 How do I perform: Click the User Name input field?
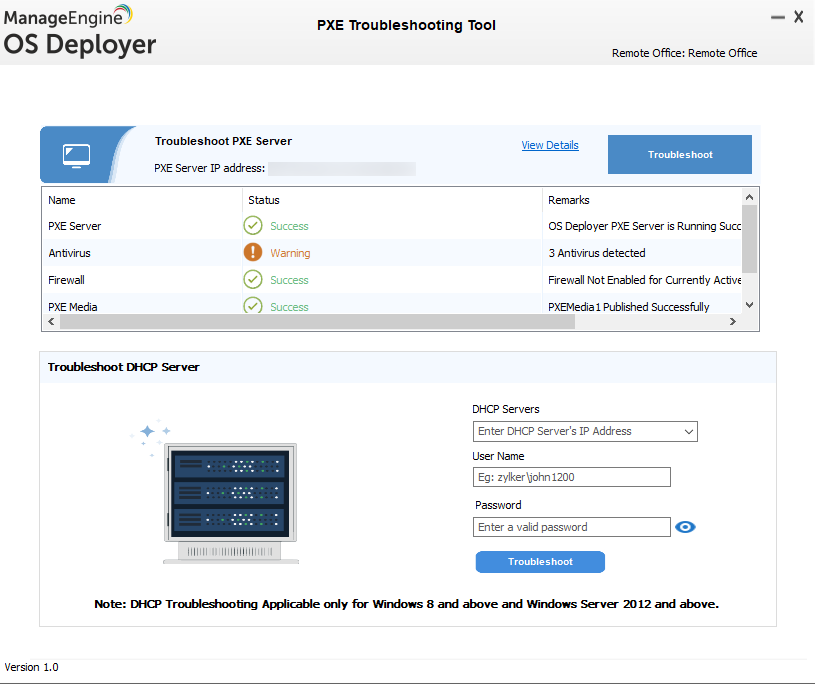pos(571,477)
